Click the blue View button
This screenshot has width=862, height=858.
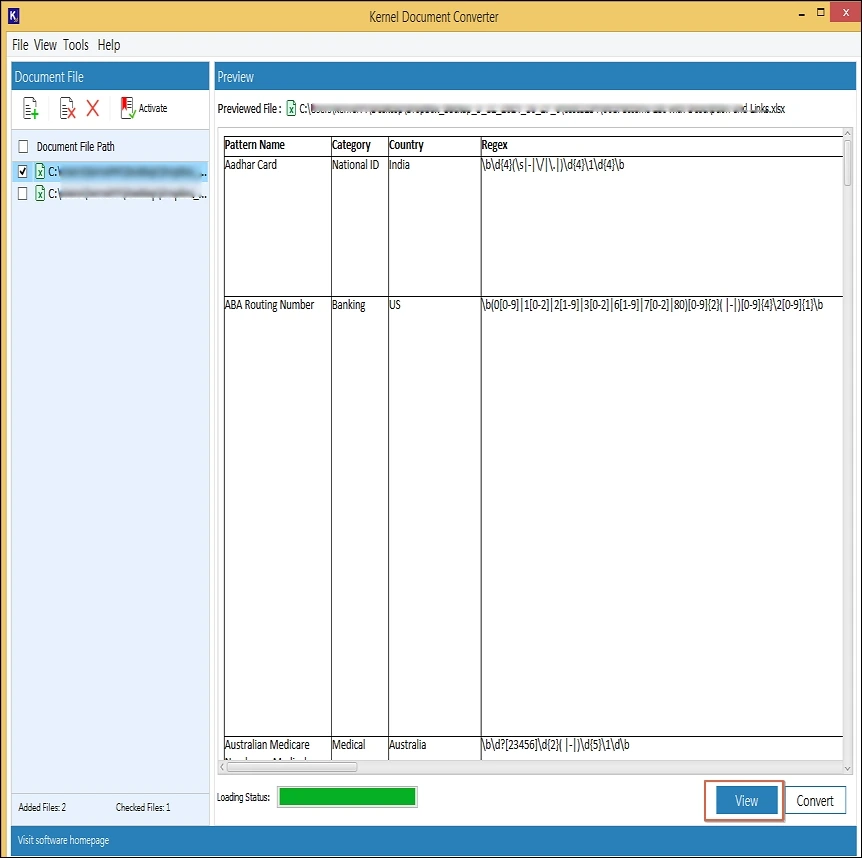tap(747, 800)
